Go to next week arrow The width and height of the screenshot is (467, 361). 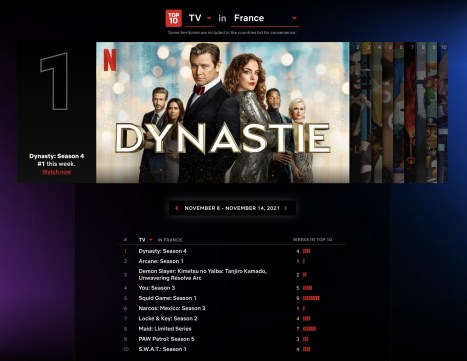286,208
